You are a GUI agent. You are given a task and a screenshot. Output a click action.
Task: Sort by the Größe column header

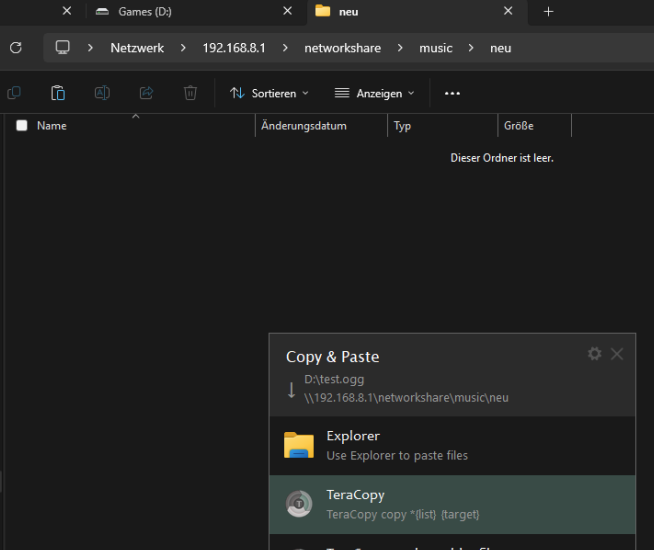click(518, 126)
